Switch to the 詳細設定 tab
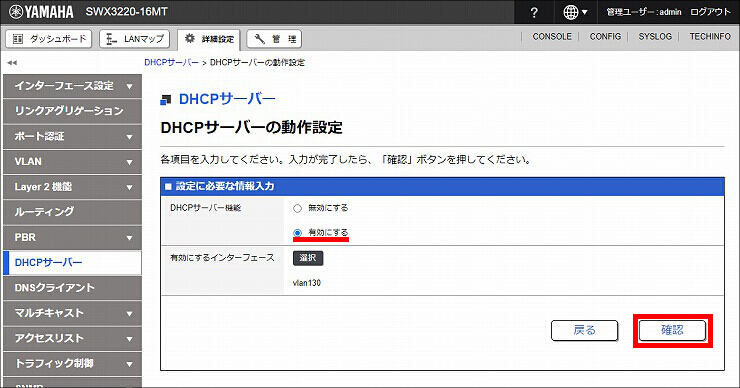This screenshot has height=388, width=740. pyautogui.click(x=209, y=39)
